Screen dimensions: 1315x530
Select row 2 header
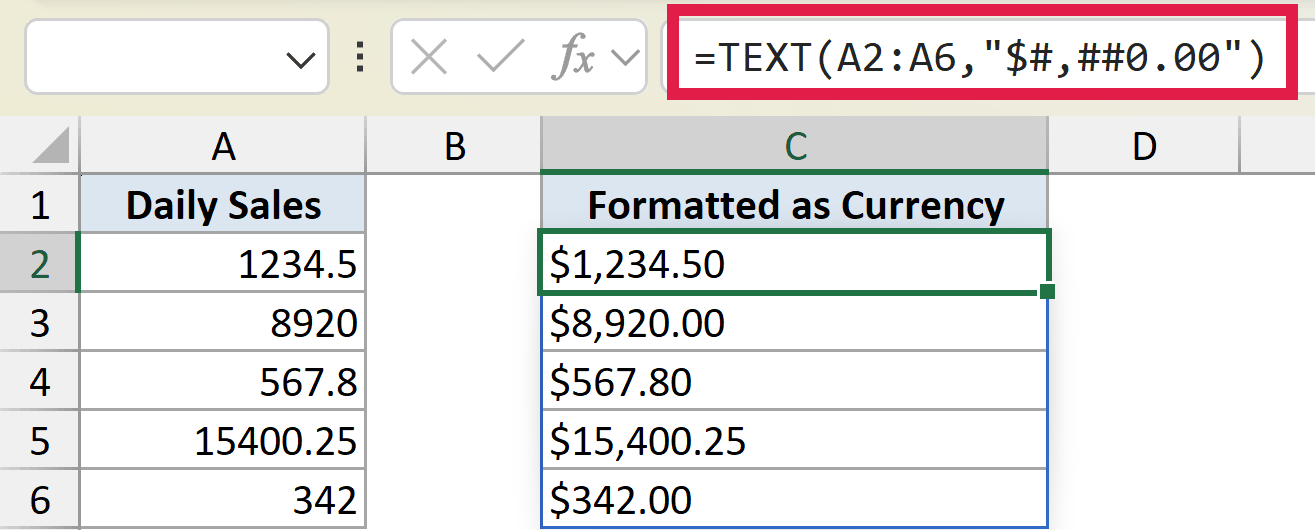39,263
